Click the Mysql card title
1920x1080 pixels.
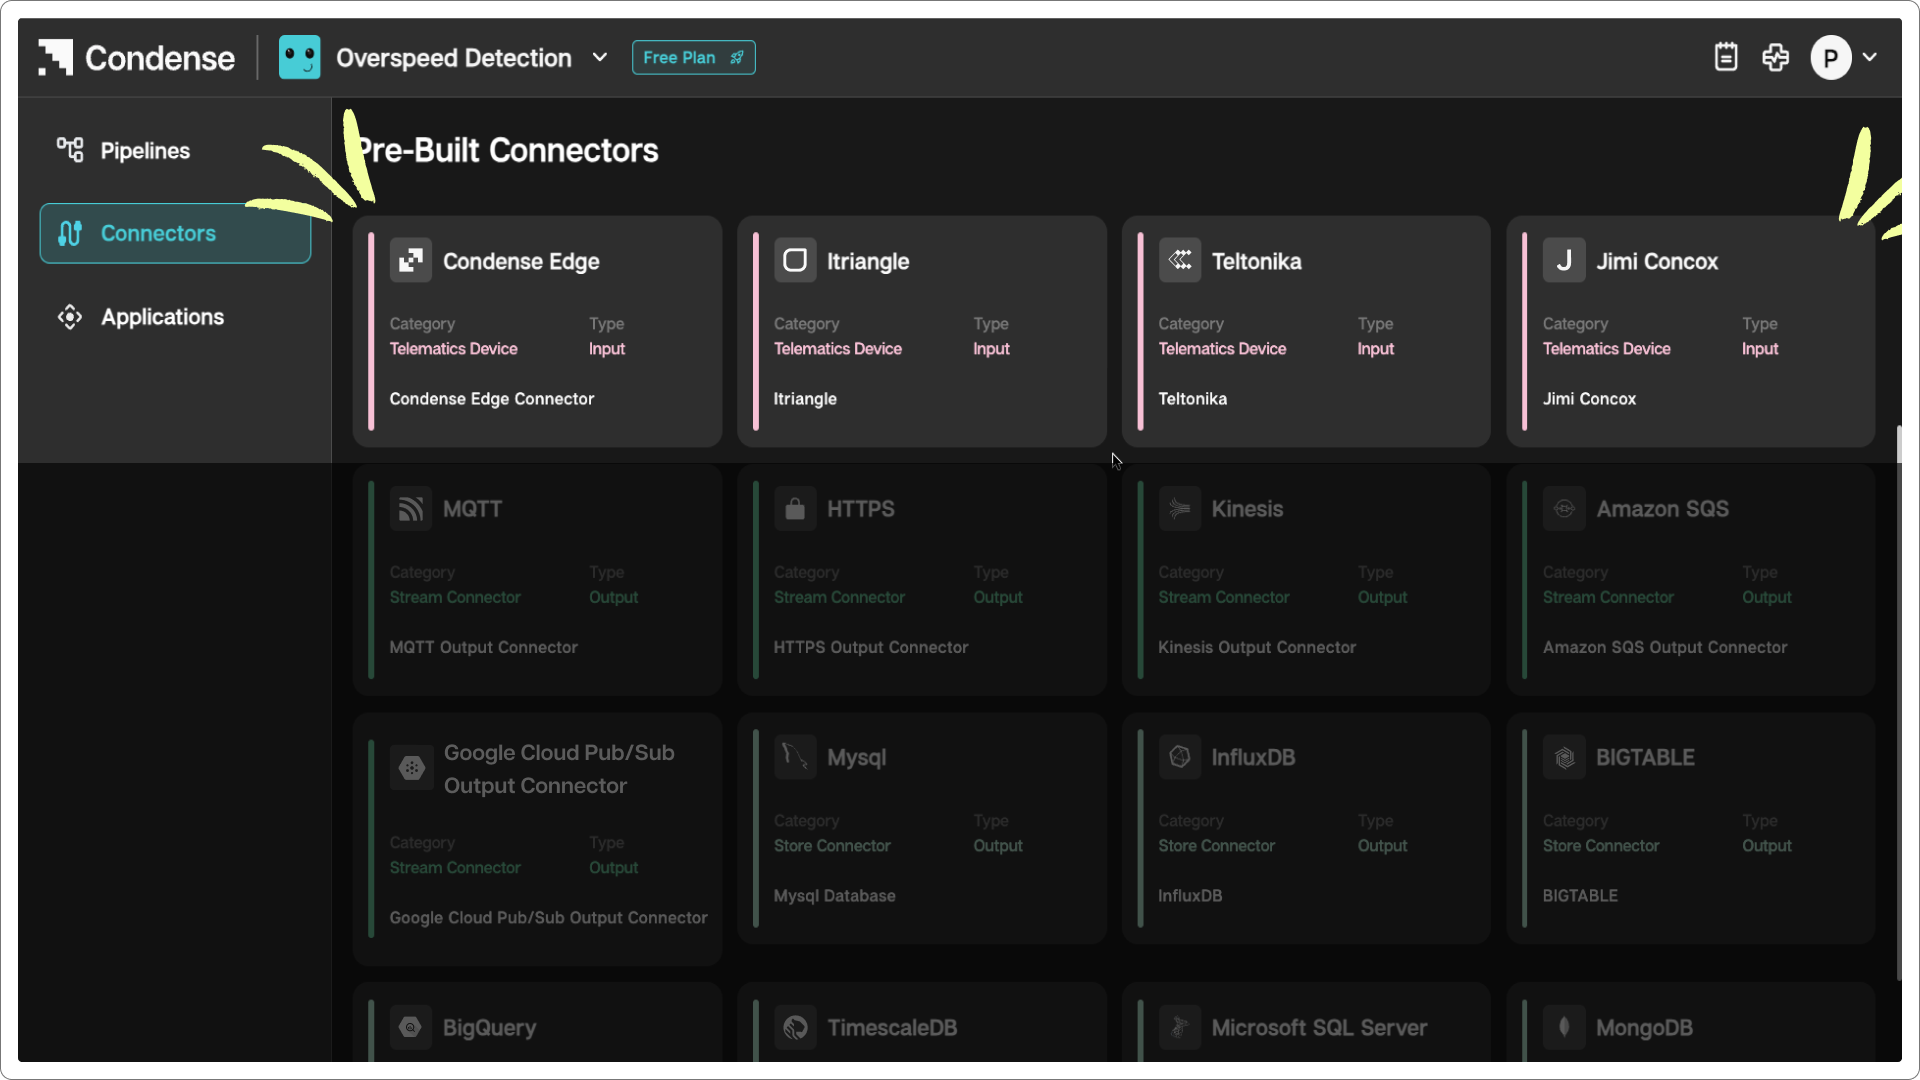856,758
